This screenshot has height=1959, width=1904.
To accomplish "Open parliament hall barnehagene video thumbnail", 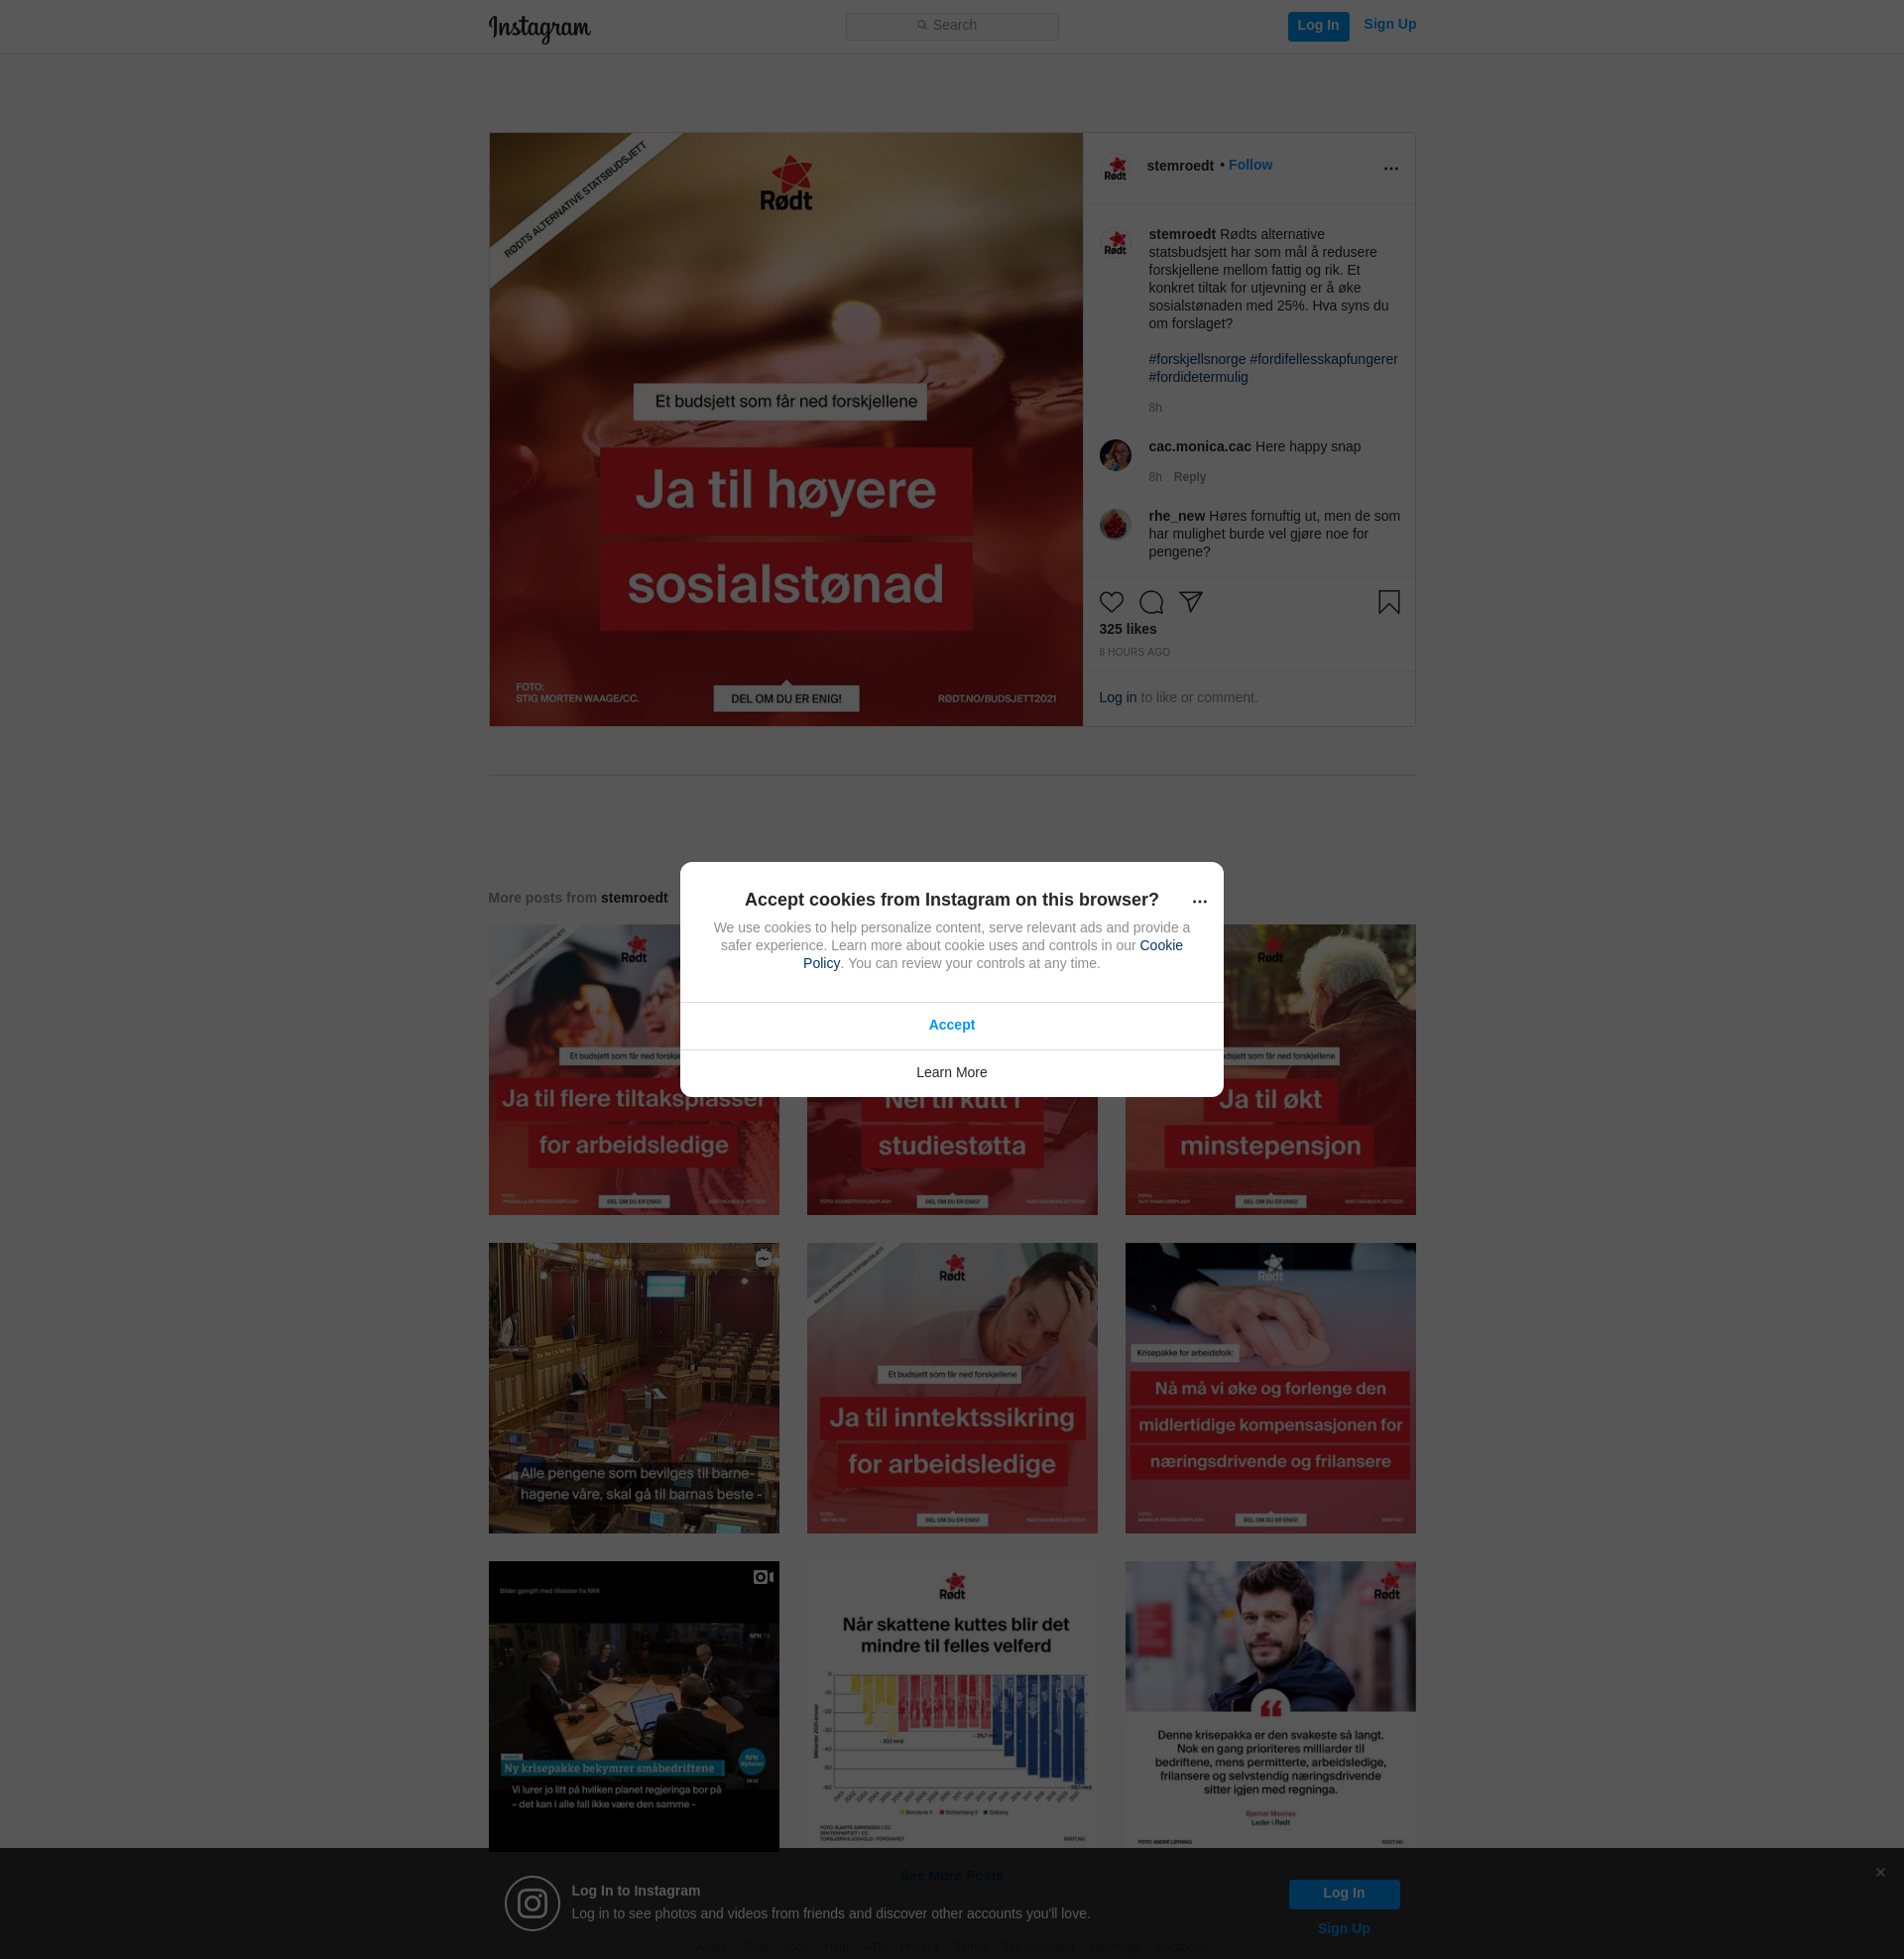I will tap(633, 1388).
